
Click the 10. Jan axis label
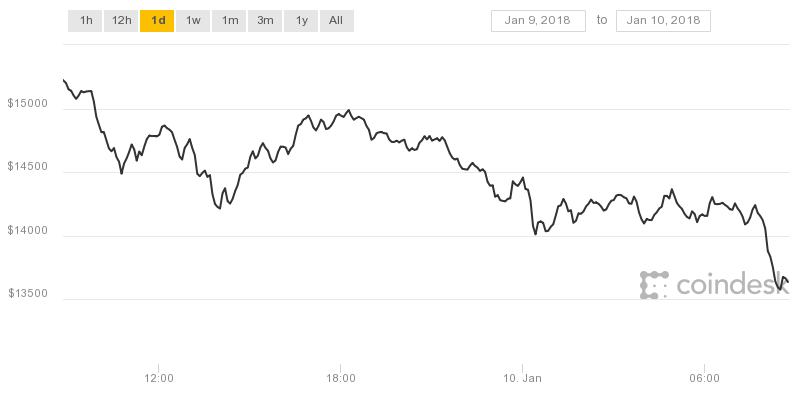[x=523, y=379]
